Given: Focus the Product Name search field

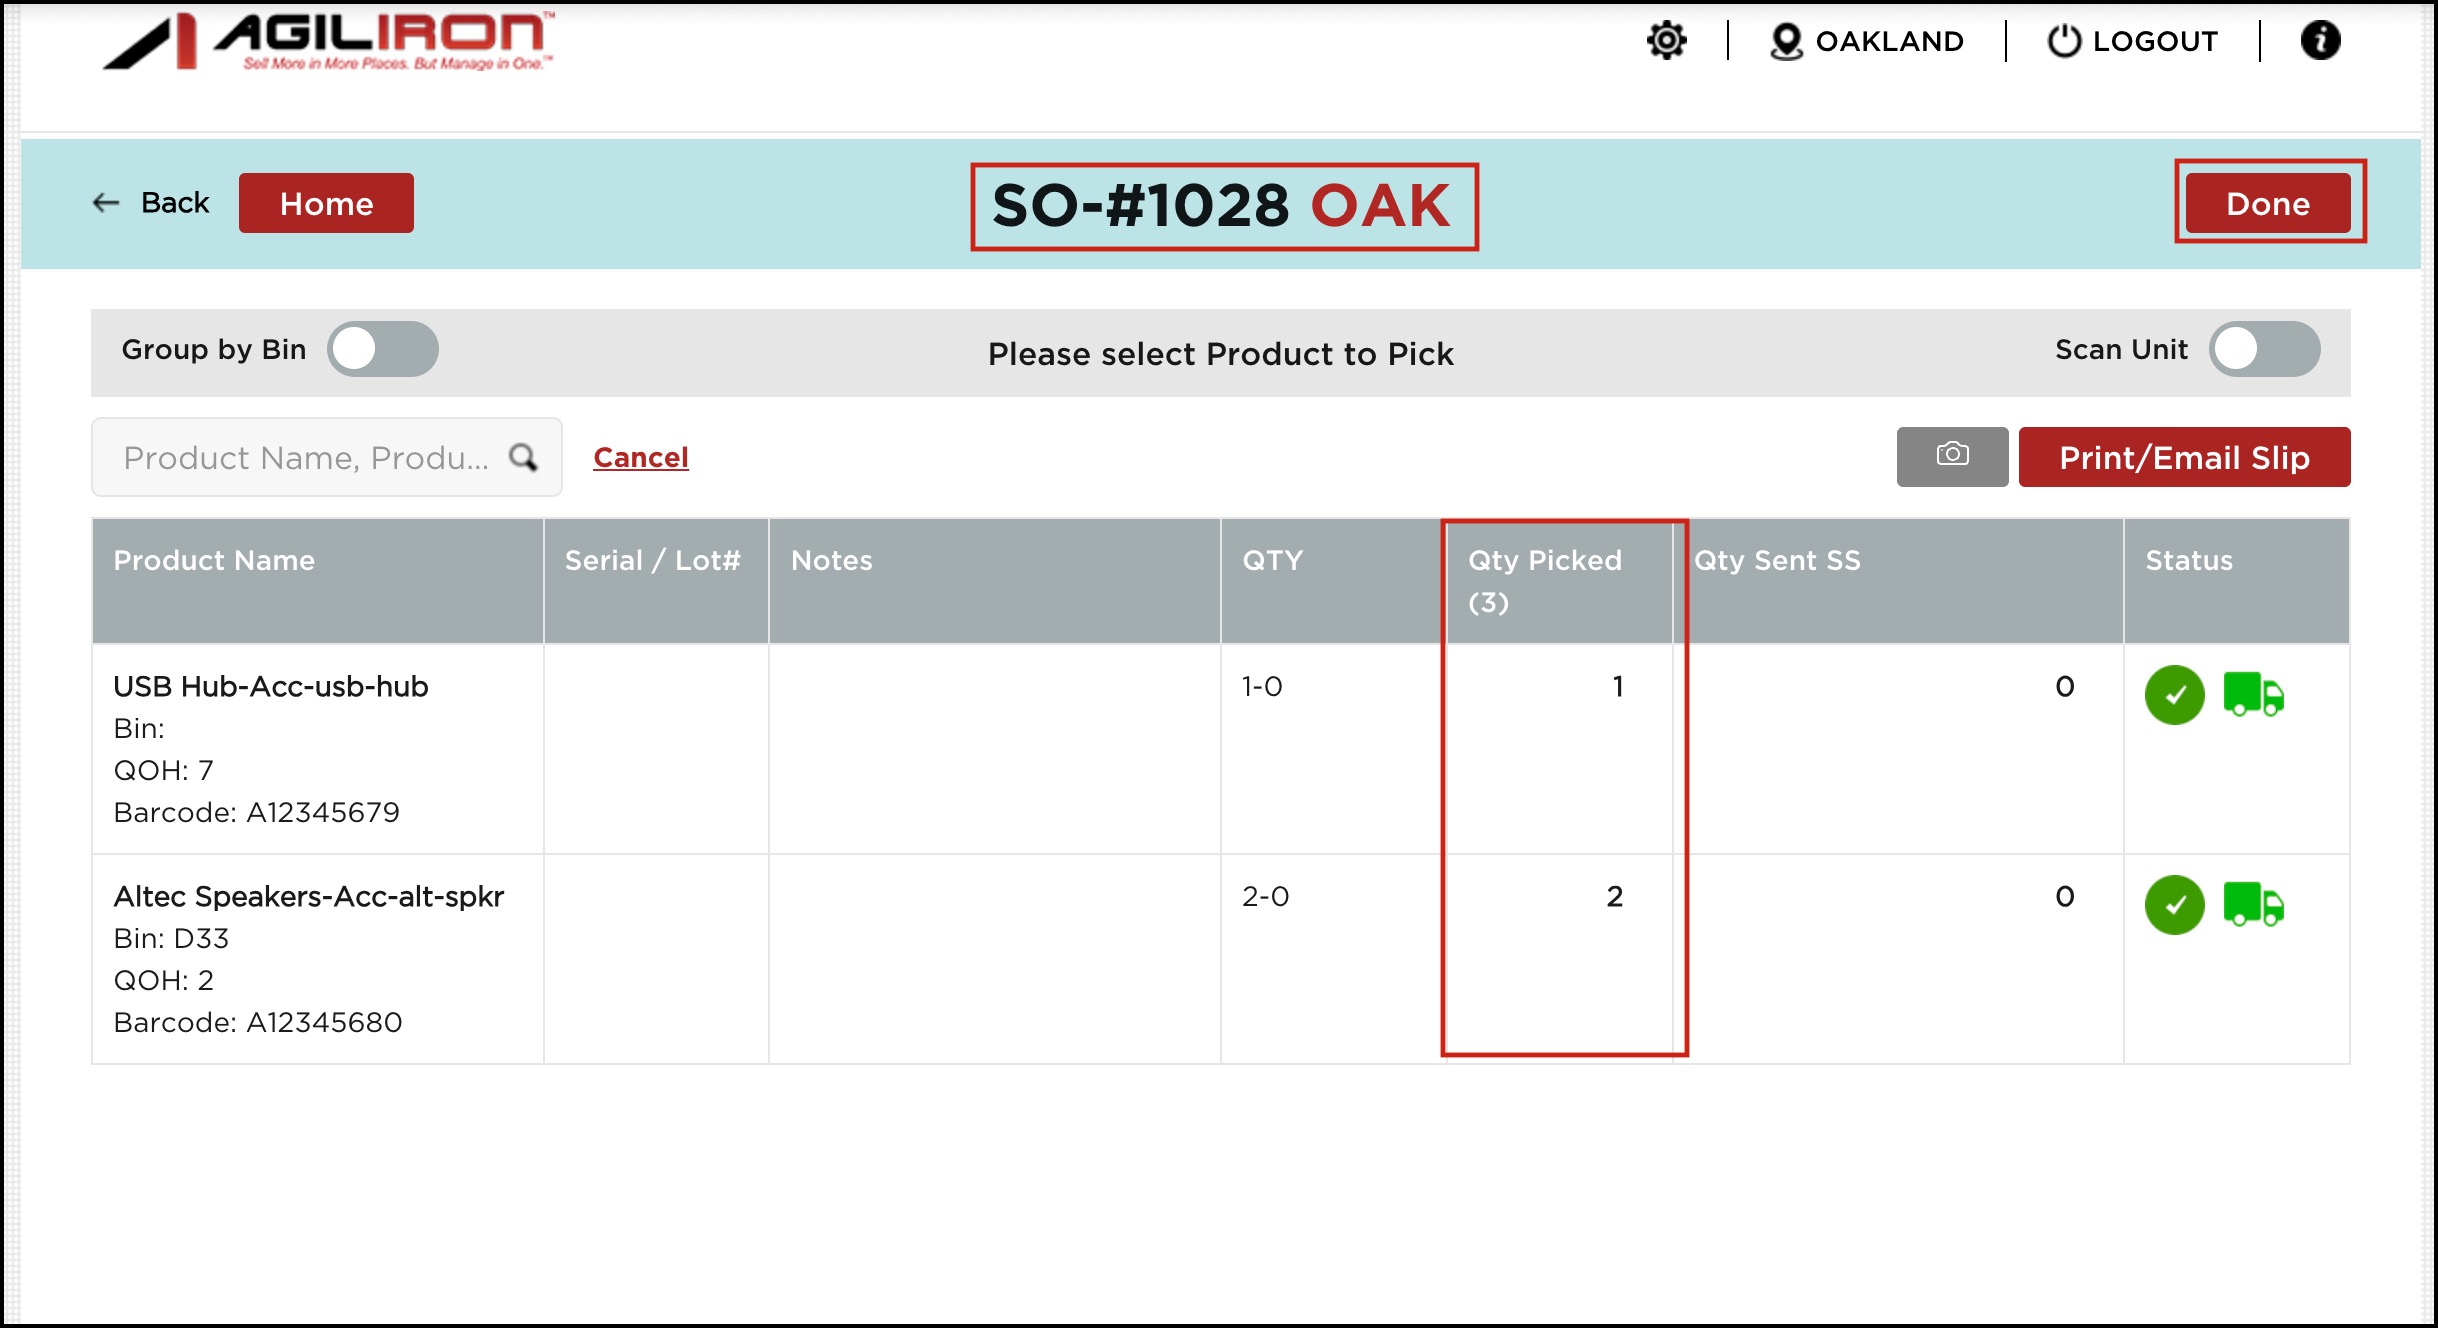Looking at the screenshot, I should pyautogui.click(x=305, y=457).
